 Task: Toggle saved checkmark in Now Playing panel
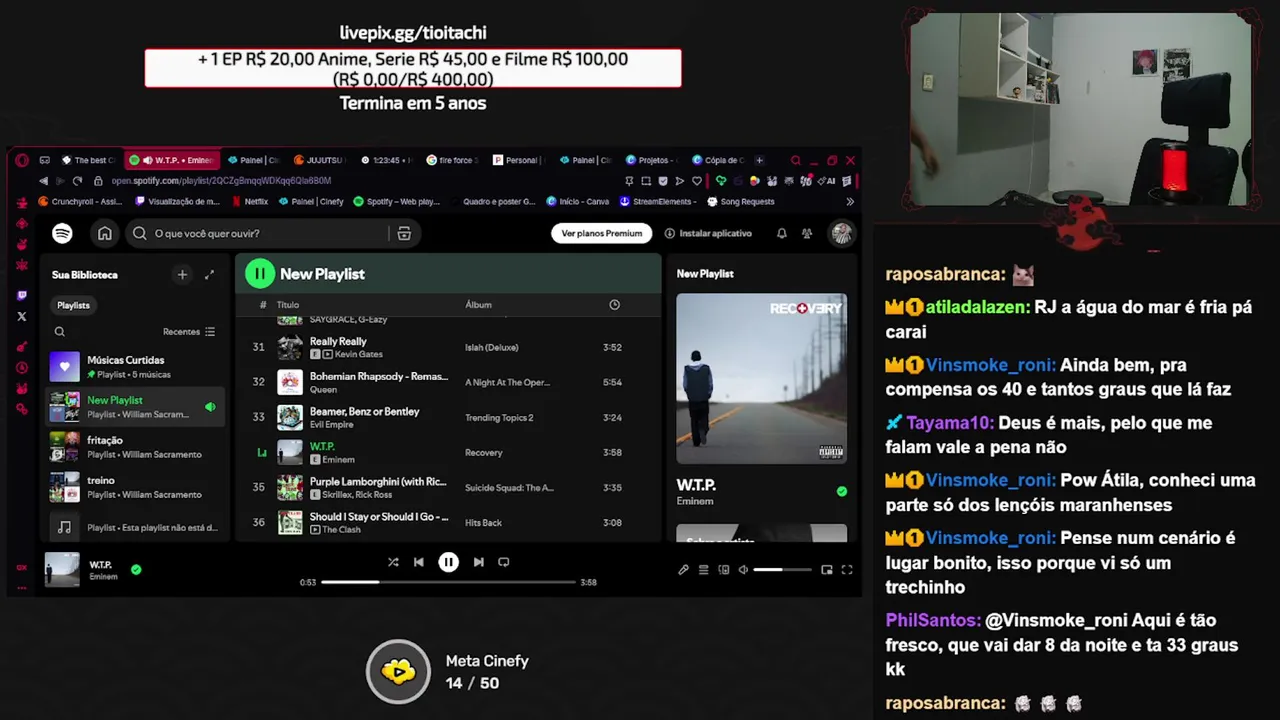pyautogui.click(x=841, y=491)
